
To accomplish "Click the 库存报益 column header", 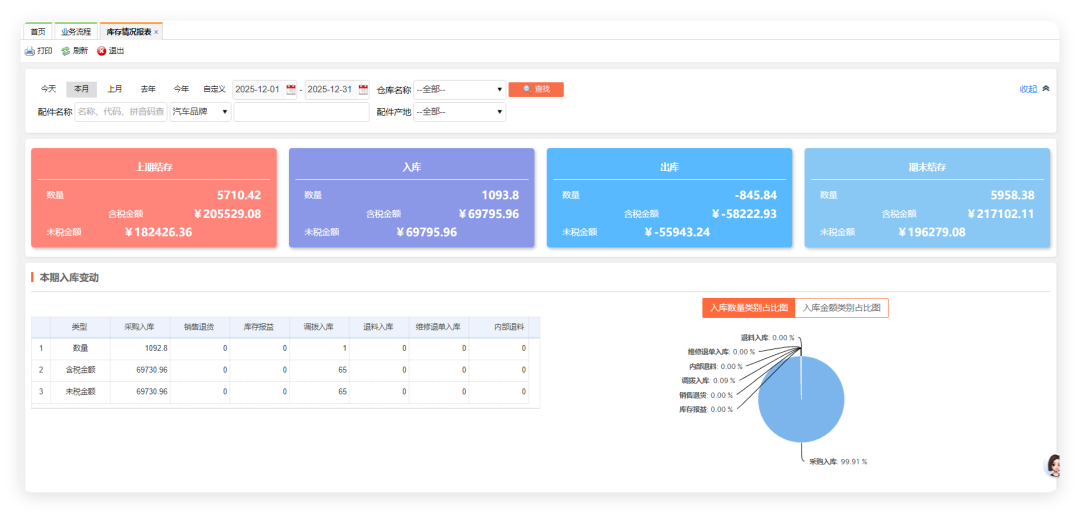I will 260,327.
